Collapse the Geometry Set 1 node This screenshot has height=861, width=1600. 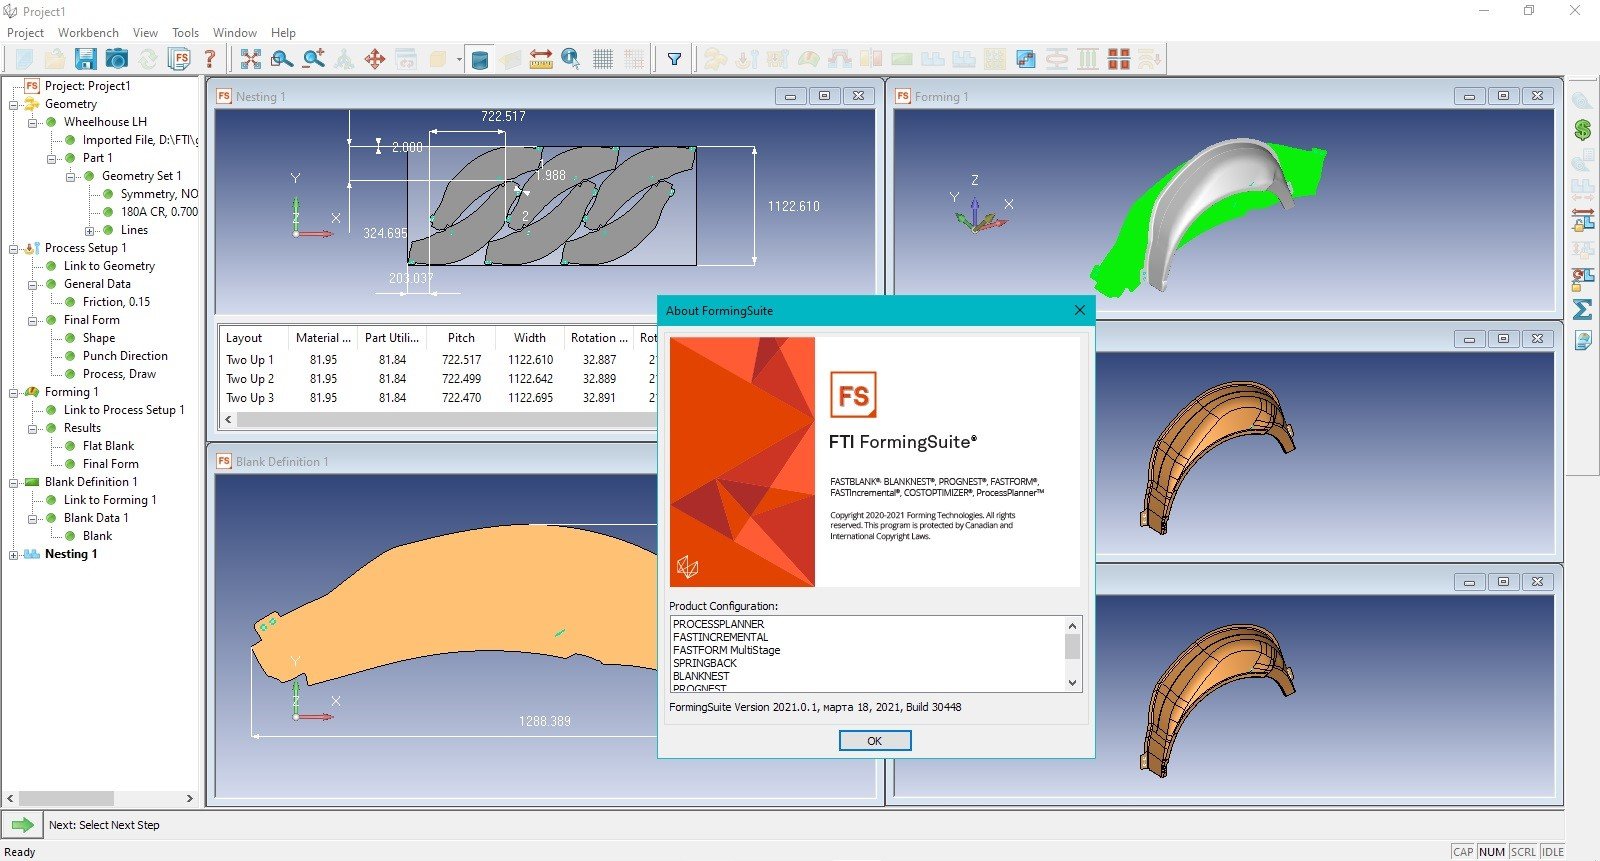tap(71, 176)
